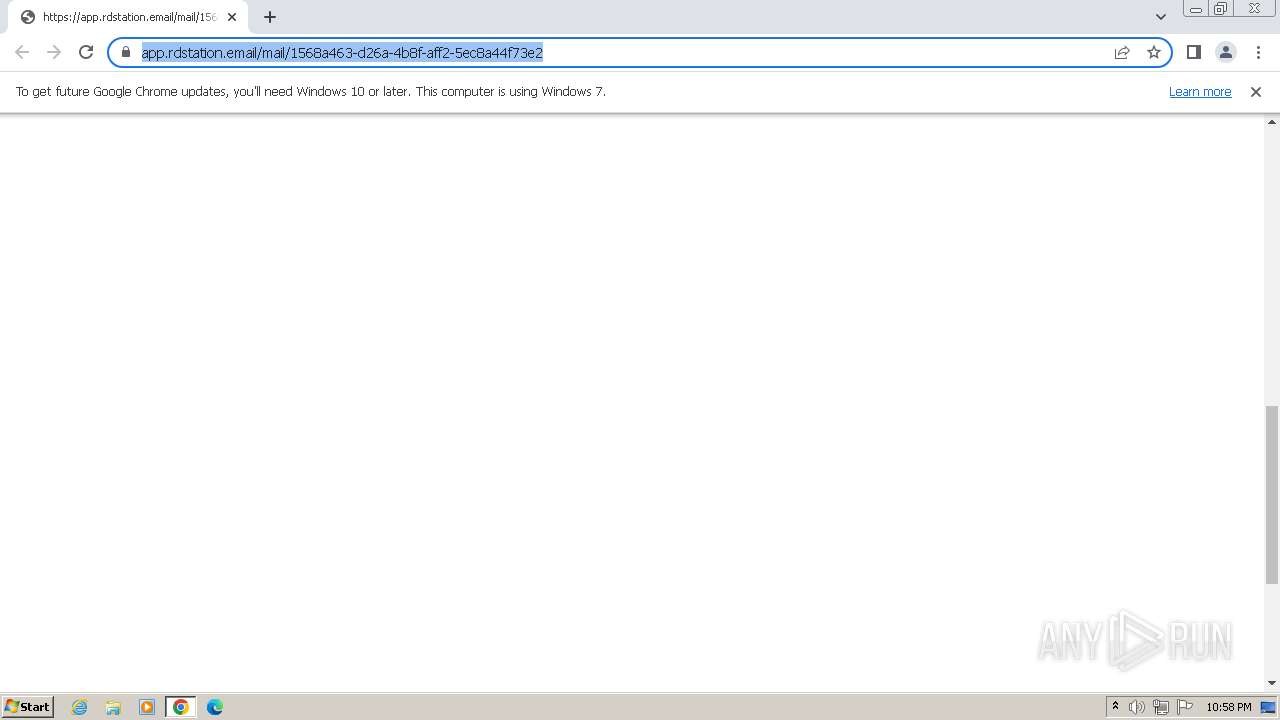Open network connection tray icon

click(1161, 707)
